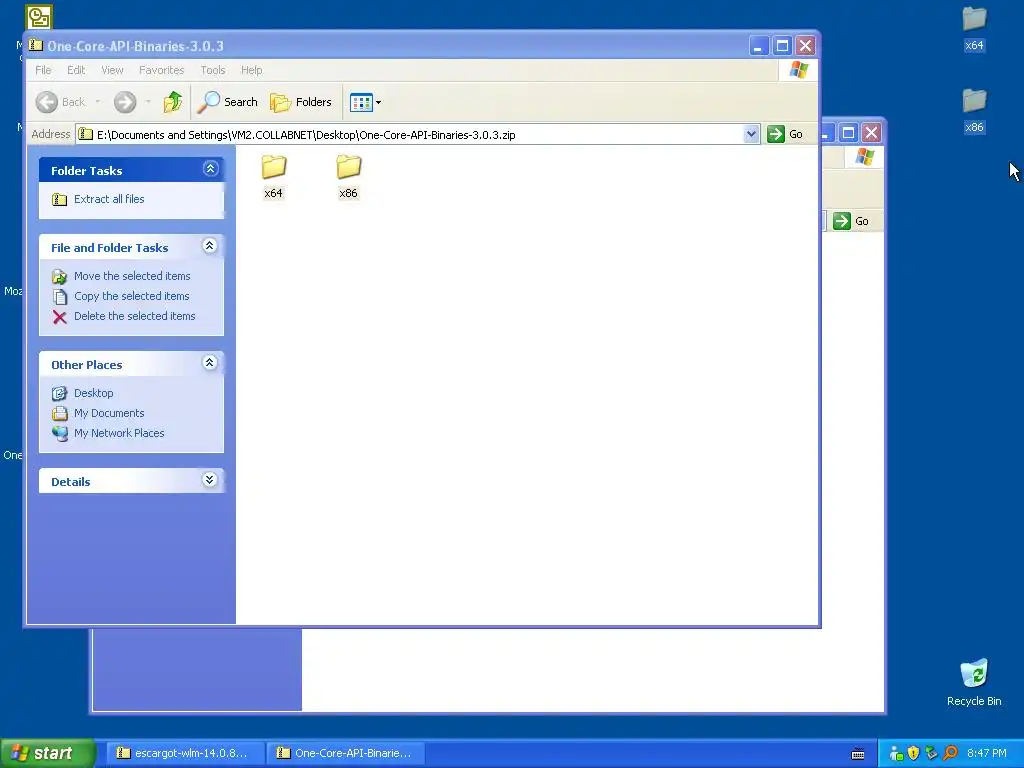Expand the Address bar dropdown

point(751,134)
